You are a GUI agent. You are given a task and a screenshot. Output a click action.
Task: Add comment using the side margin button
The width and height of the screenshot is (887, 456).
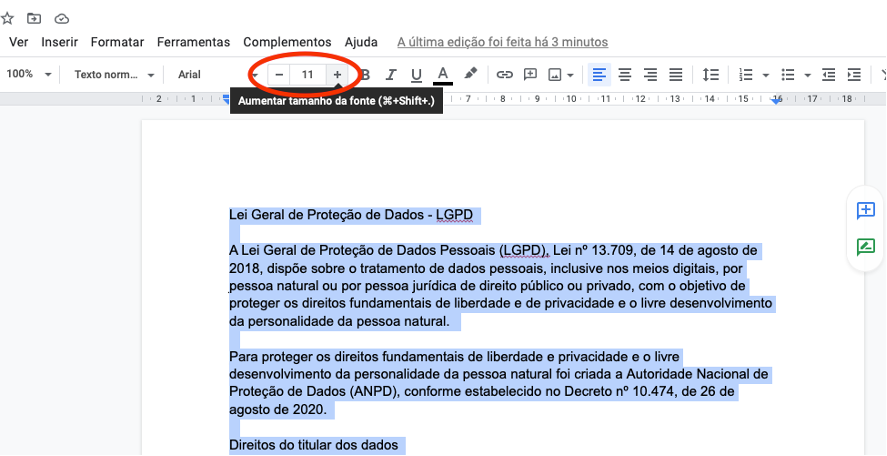[866, 211]
